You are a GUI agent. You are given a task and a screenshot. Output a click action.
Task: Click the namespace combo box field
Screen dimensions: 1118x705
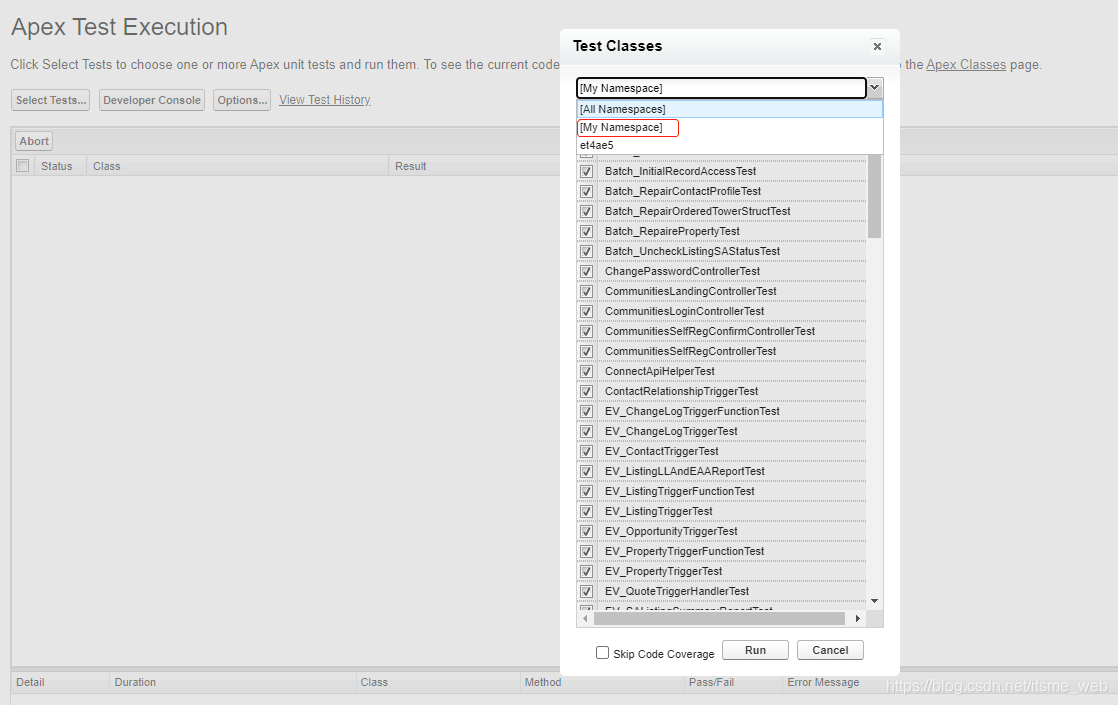point(721,88)
